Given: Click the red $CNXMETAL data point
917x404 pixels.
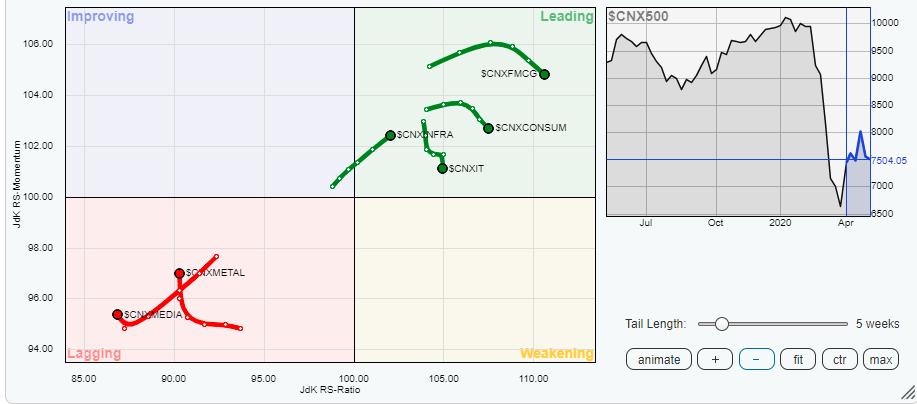Looking at the screenshot, I should tap(179, 273).
